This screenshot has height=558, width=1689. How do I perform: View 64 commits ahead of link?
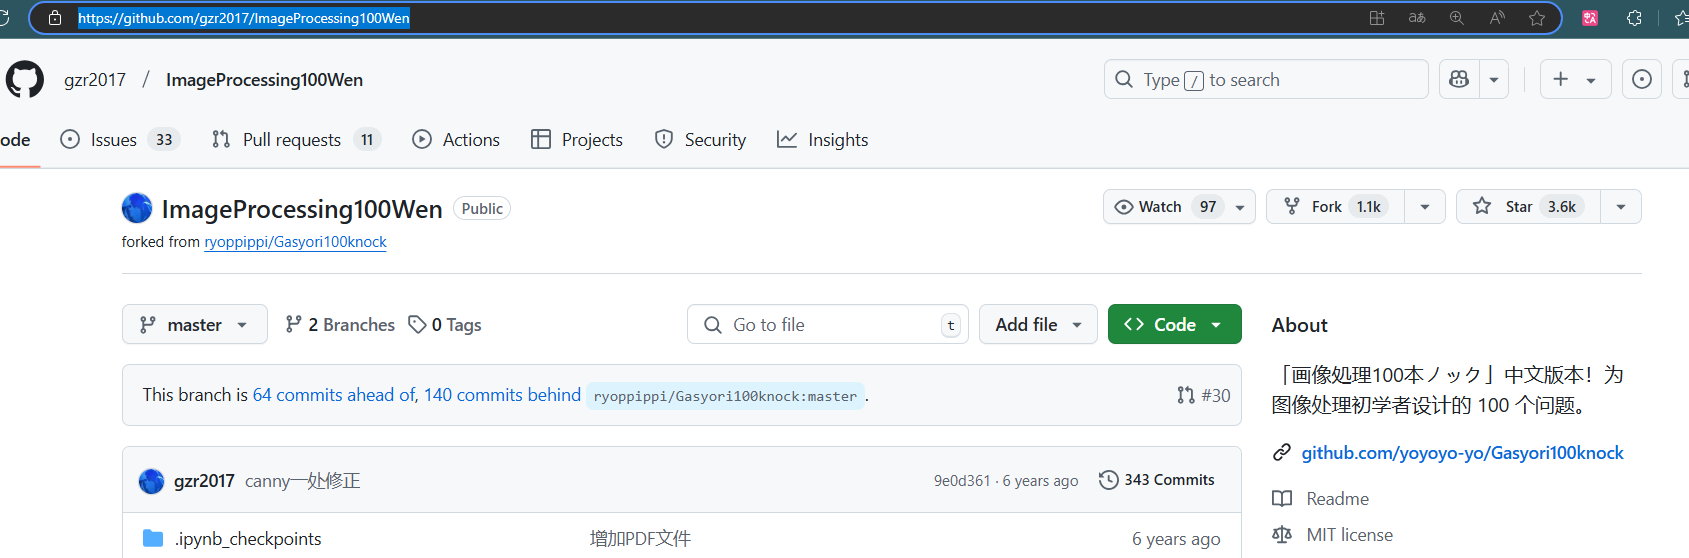[335, 395]
